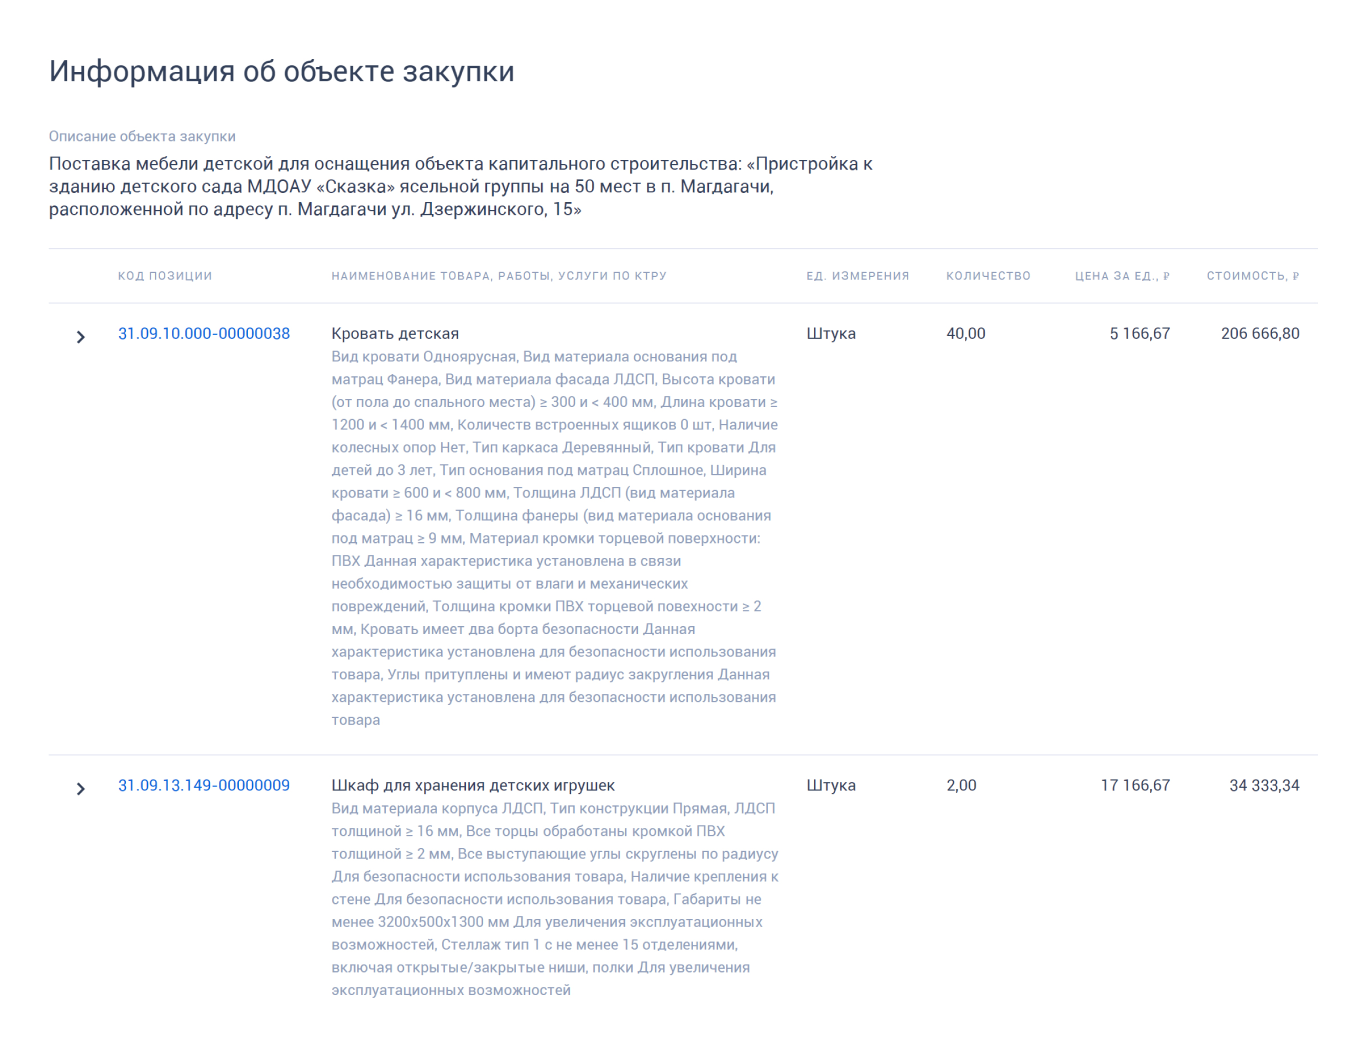Click the Информация об объекте закупки heading

coord(282,72)
